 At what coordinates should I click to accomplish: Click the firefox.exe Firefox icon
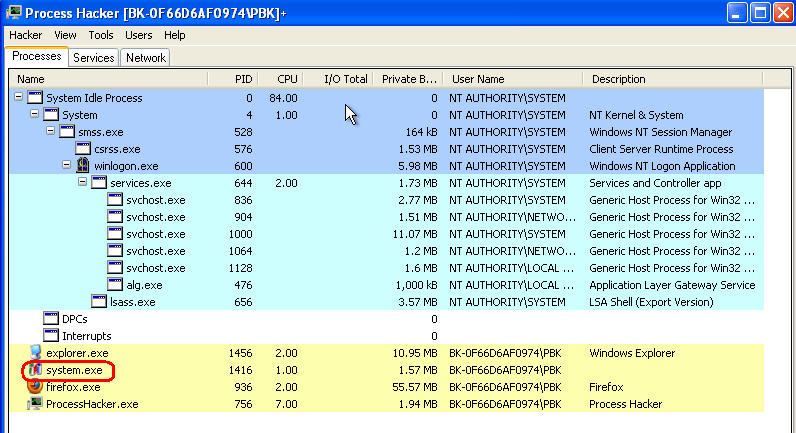point(35,387)
